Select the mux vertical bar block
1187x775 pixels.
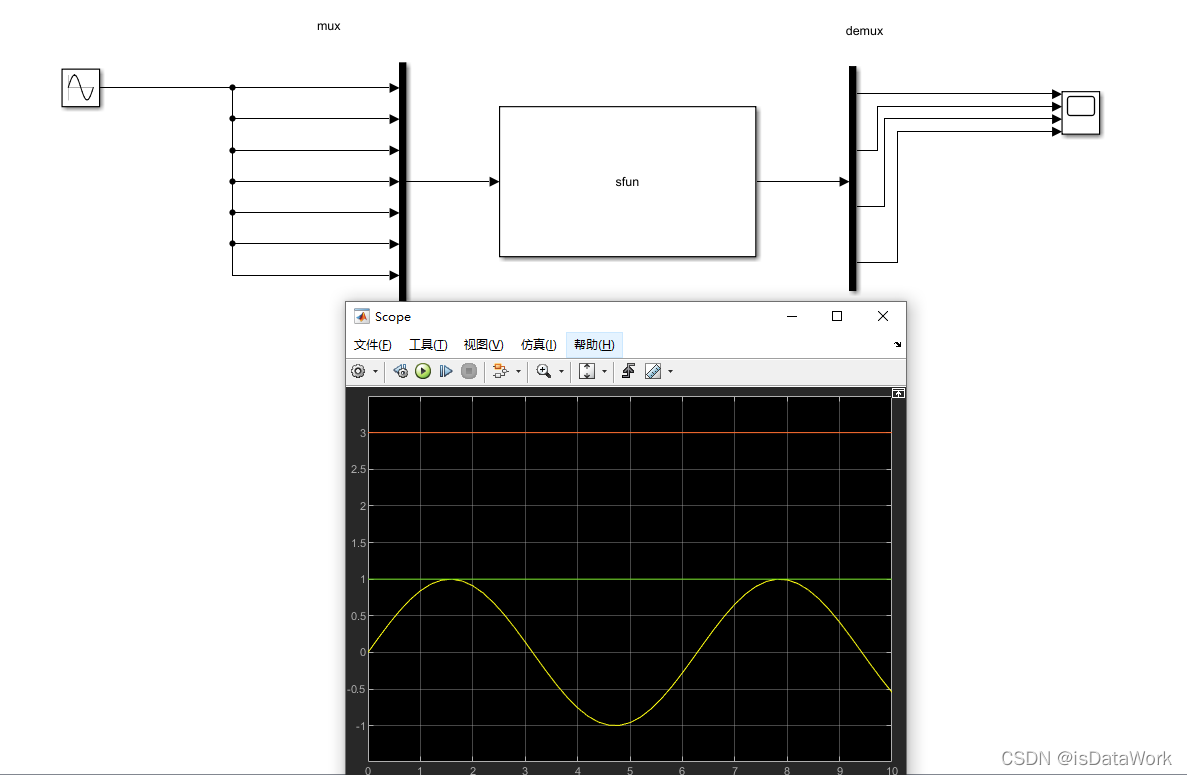click(403, 182)
